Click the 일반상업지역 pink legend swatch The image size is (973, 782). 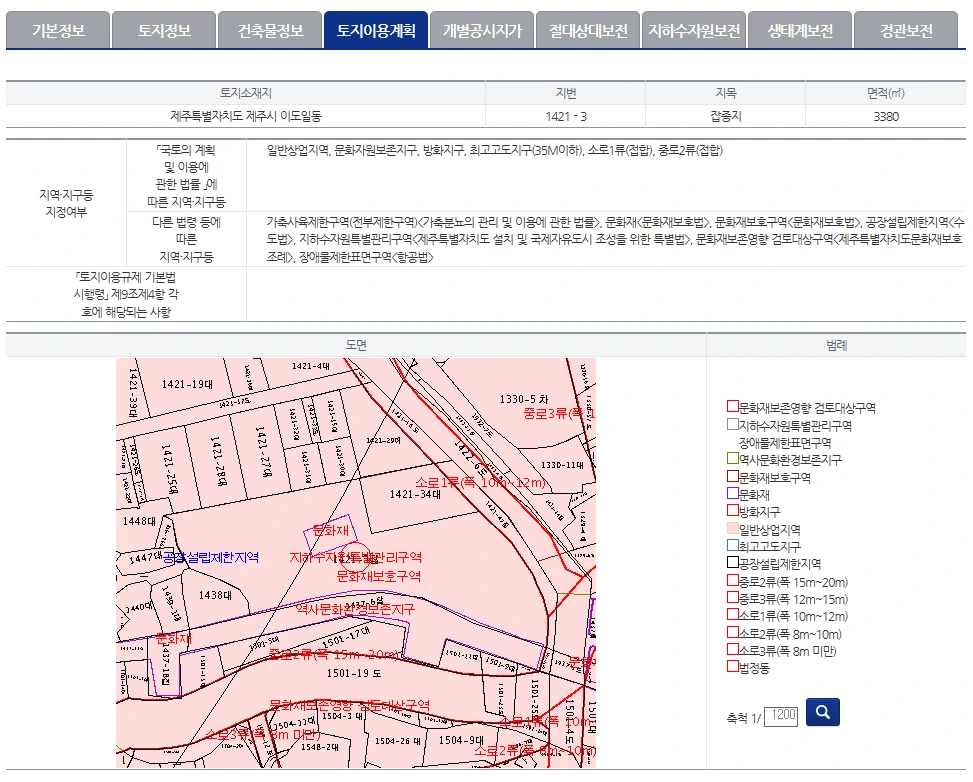point(732,527)
